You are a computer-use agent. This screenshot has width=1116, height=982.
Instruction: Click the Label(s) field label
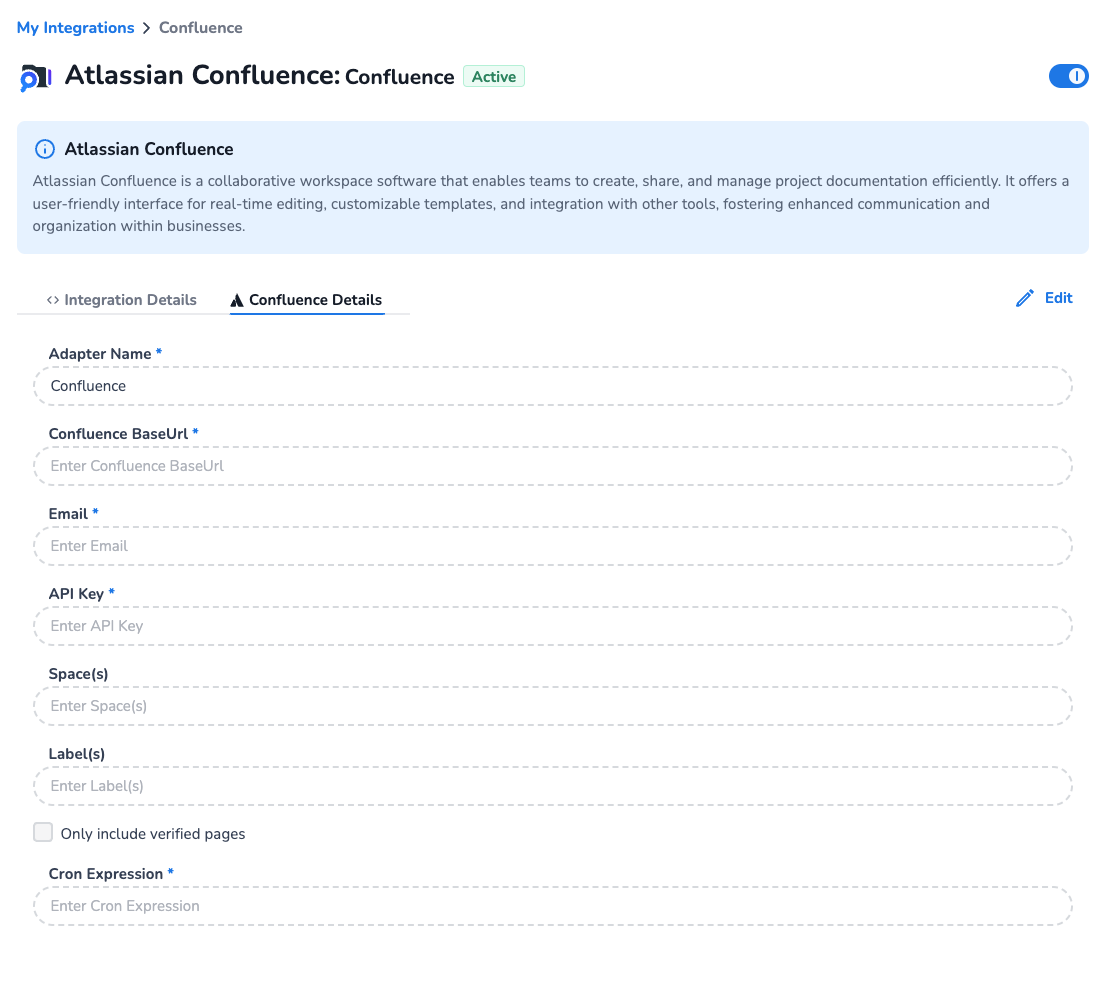pos(77,754)
